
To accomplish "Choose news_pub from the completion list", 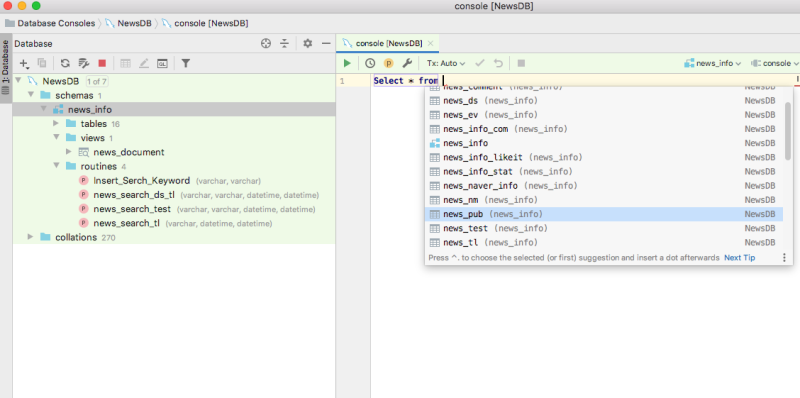I will click(604, 214).
